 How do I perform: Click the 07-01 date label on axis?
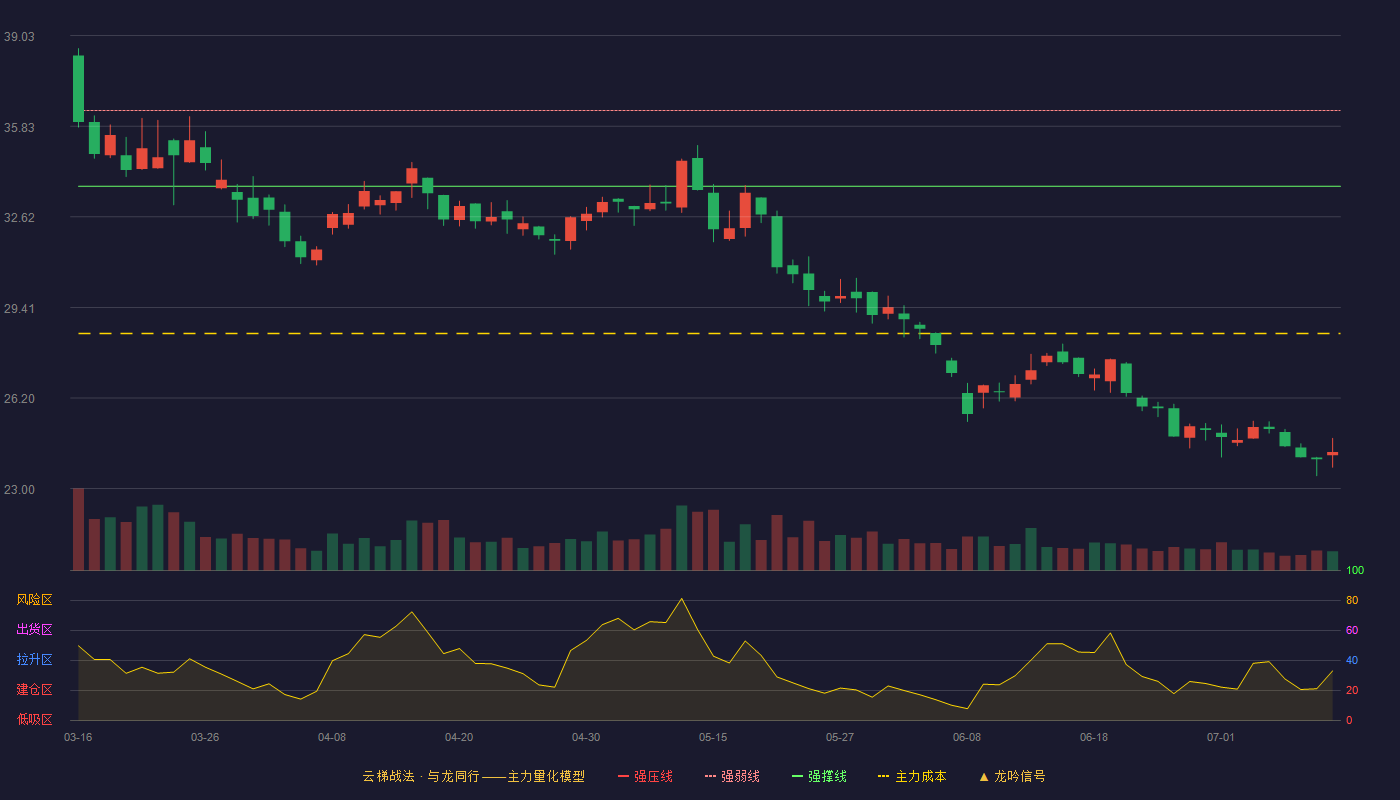[x=1221, y=737]
